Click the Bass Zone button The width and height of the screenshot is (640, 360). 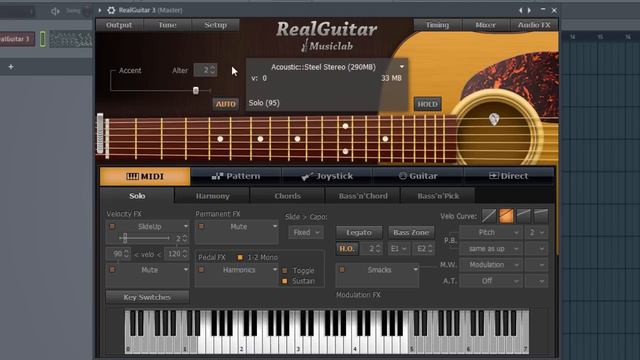point(411,232)
